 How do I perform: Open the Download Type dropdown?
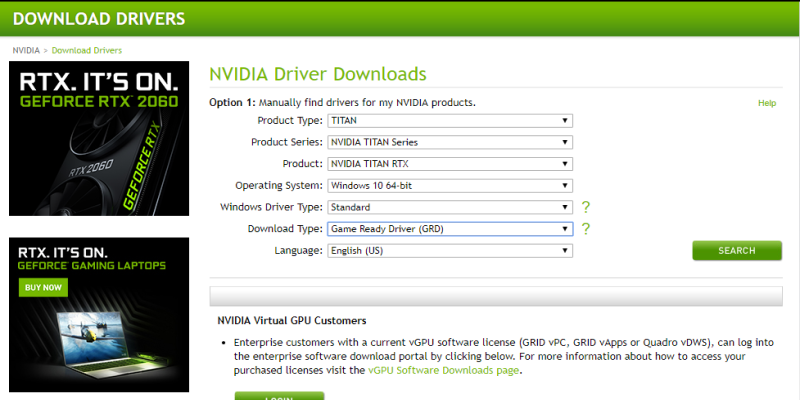[x=450, y=229]
